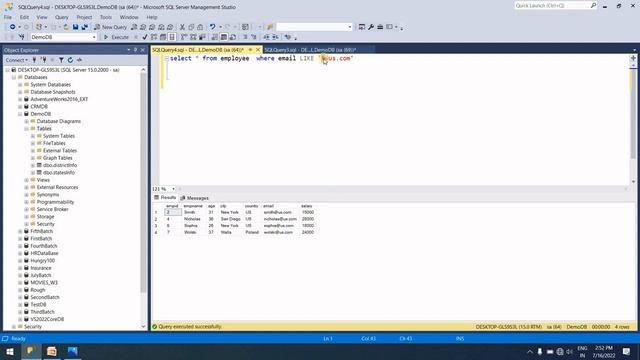Screen dimensions: 640x360
Task: Click the wrench Properties icon
Action: coord(371,27)
